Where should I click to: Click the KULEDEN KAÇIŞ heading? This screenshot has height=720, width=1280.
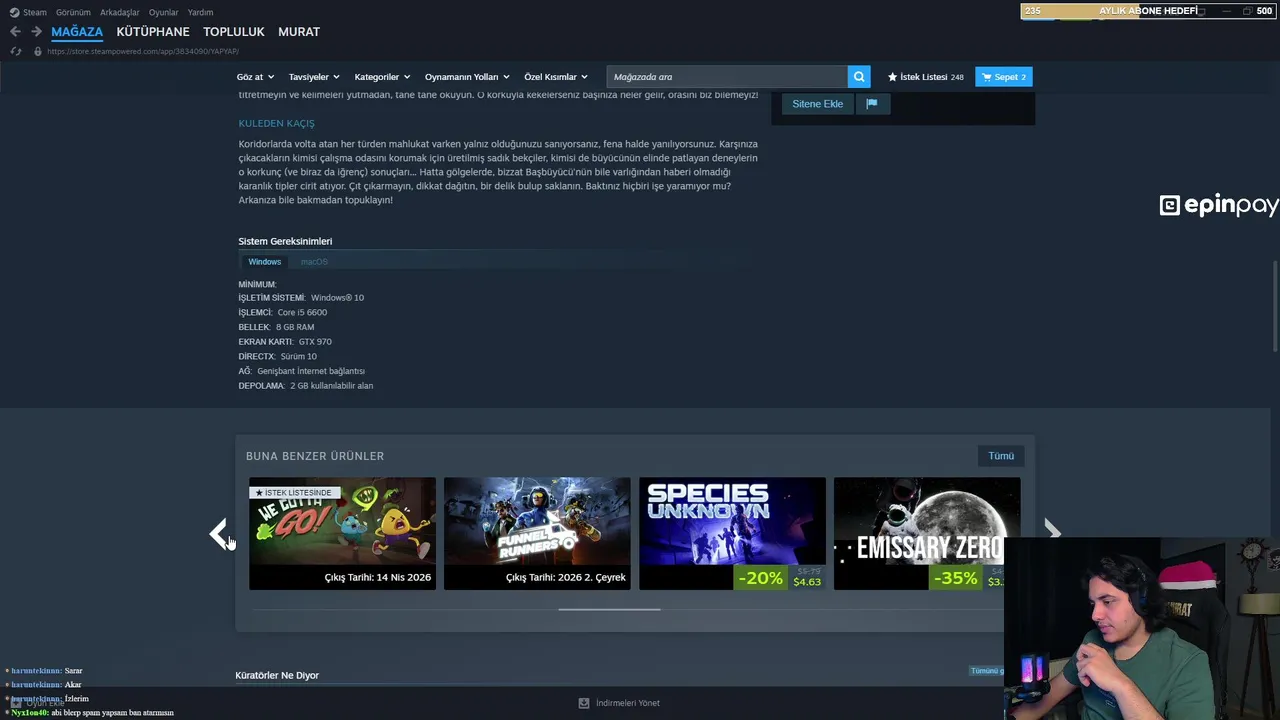[x=276, y=123]
